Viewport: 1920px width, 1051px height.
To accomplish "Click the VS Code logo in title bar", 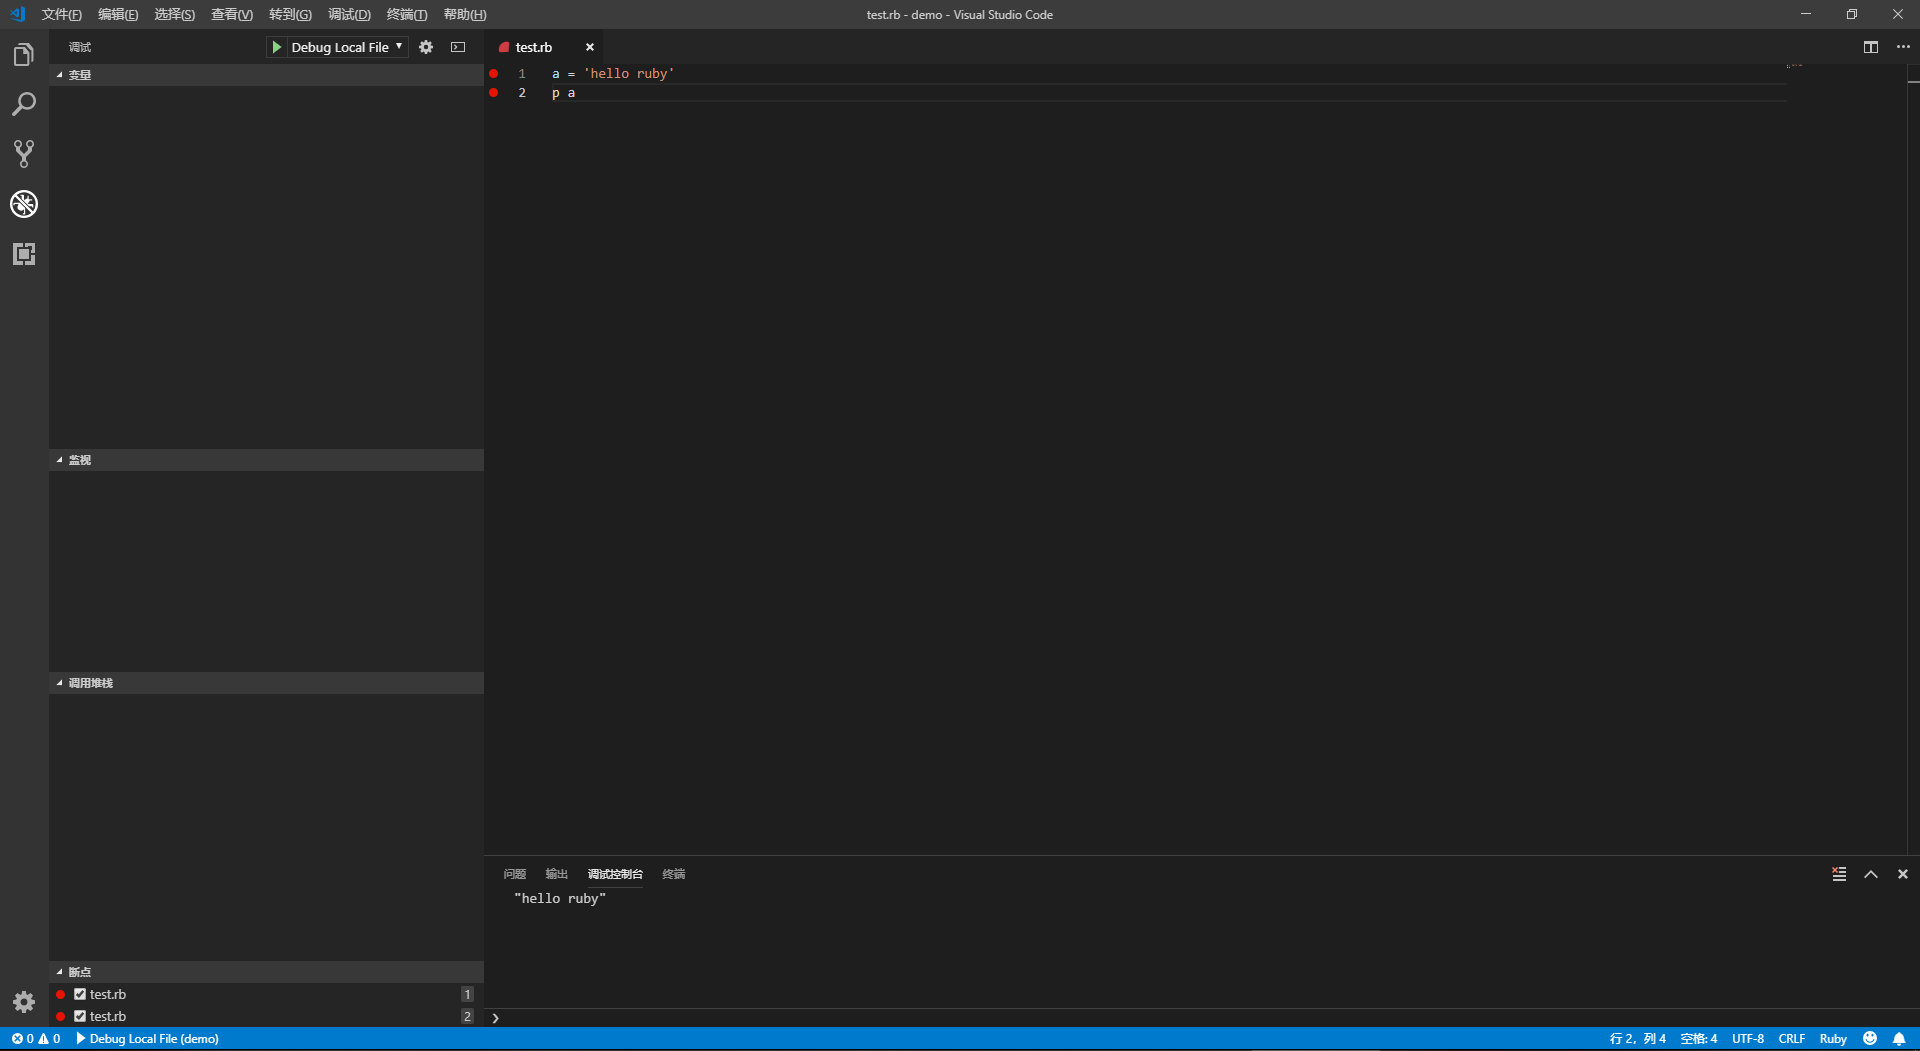I will pos(18,14).
